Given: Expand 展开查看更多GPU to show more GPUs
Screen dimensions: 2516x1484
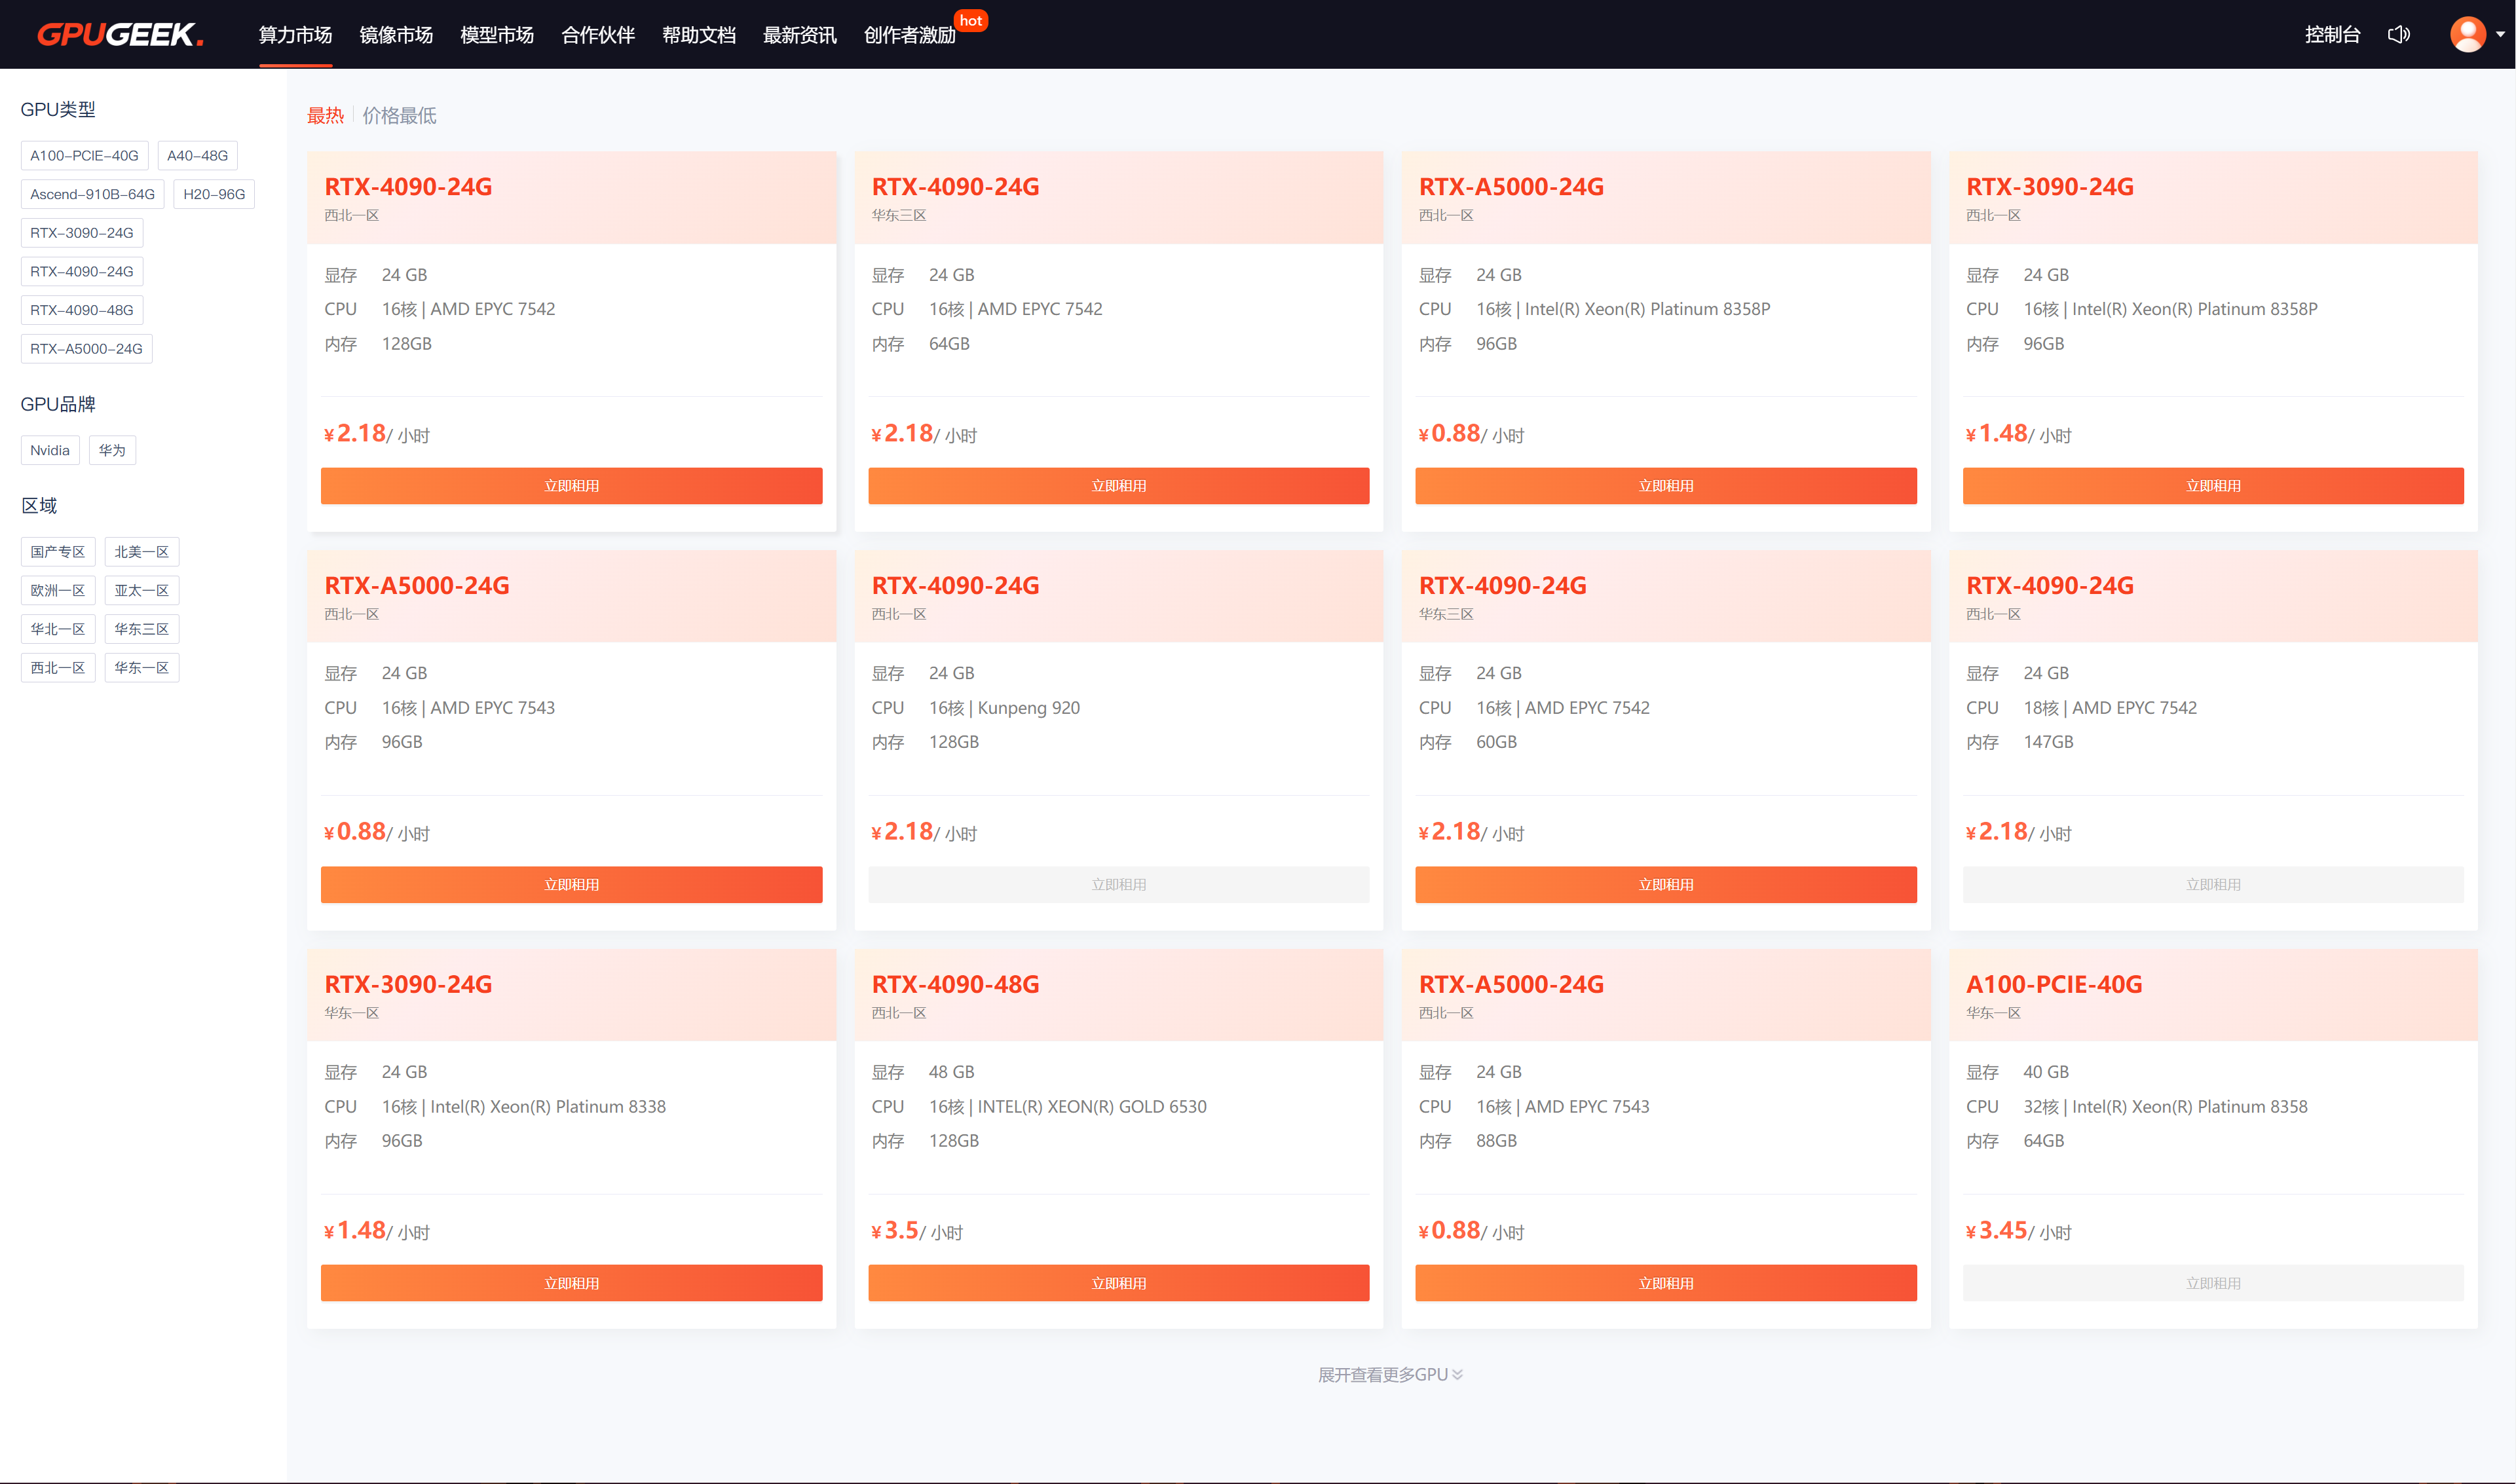Looking at the screenshot, I should click(1390, 1374).
